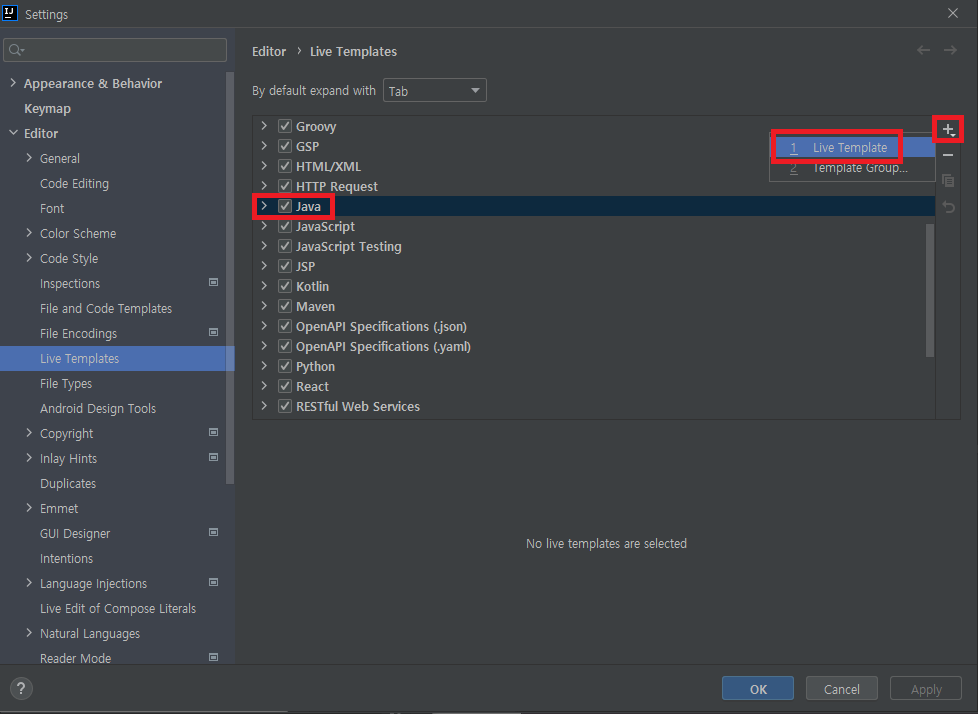Toggle the React group checkbox

pos(285,386)
